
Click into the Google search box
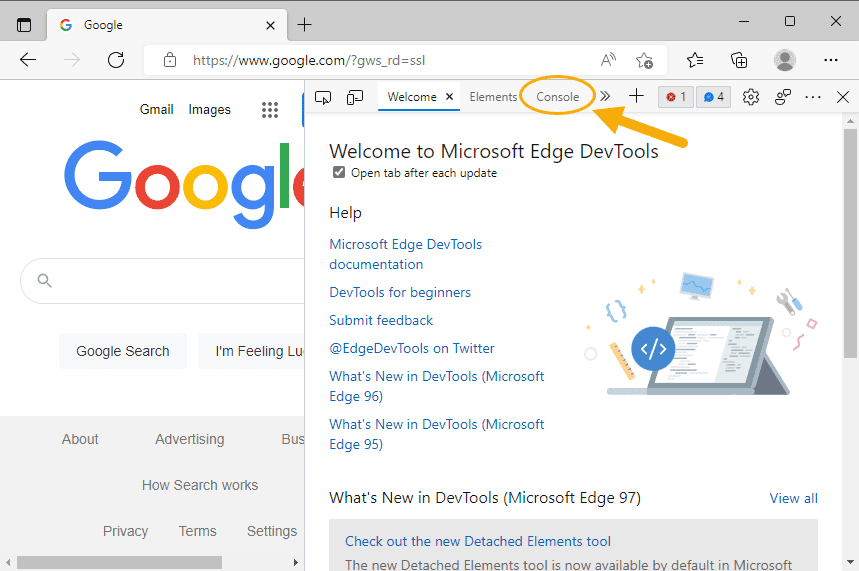[163, 281]
